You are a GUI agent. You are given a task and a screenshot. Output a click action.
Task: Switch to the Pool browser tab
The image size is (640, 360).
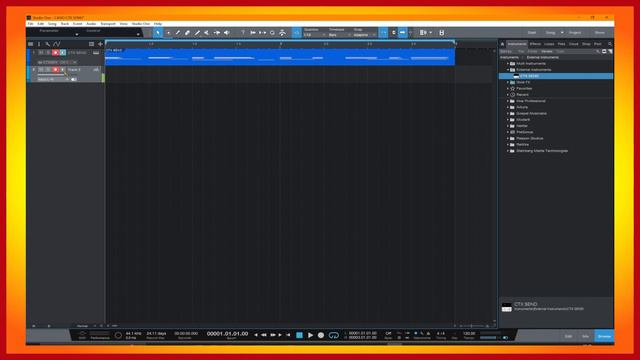(598, 44)
